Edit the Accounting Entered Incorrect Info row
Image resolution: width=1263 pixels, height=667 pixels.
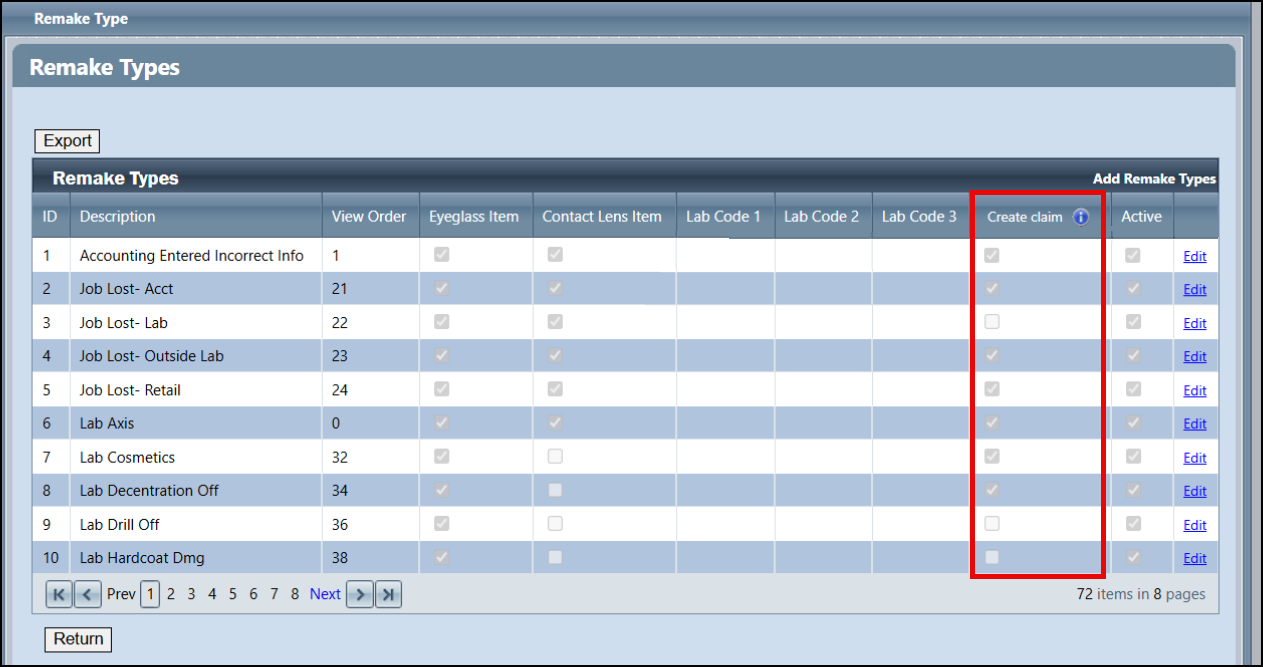(x=1194, y=257)
